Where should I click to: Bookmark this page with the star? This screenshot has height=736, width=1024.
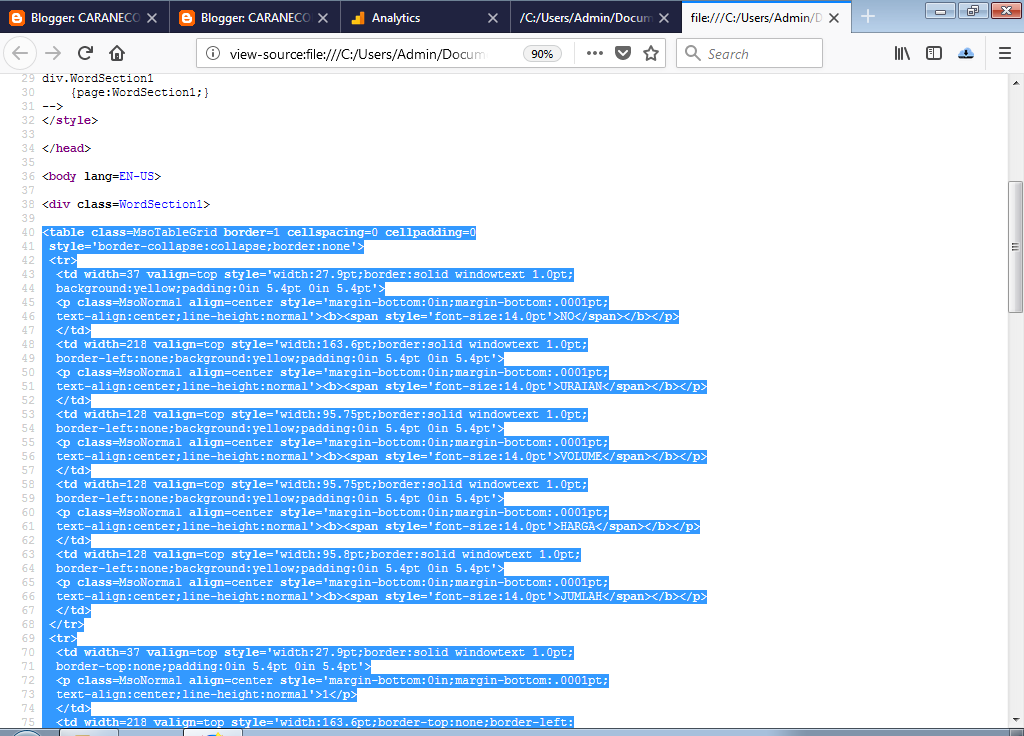(651, 54)
